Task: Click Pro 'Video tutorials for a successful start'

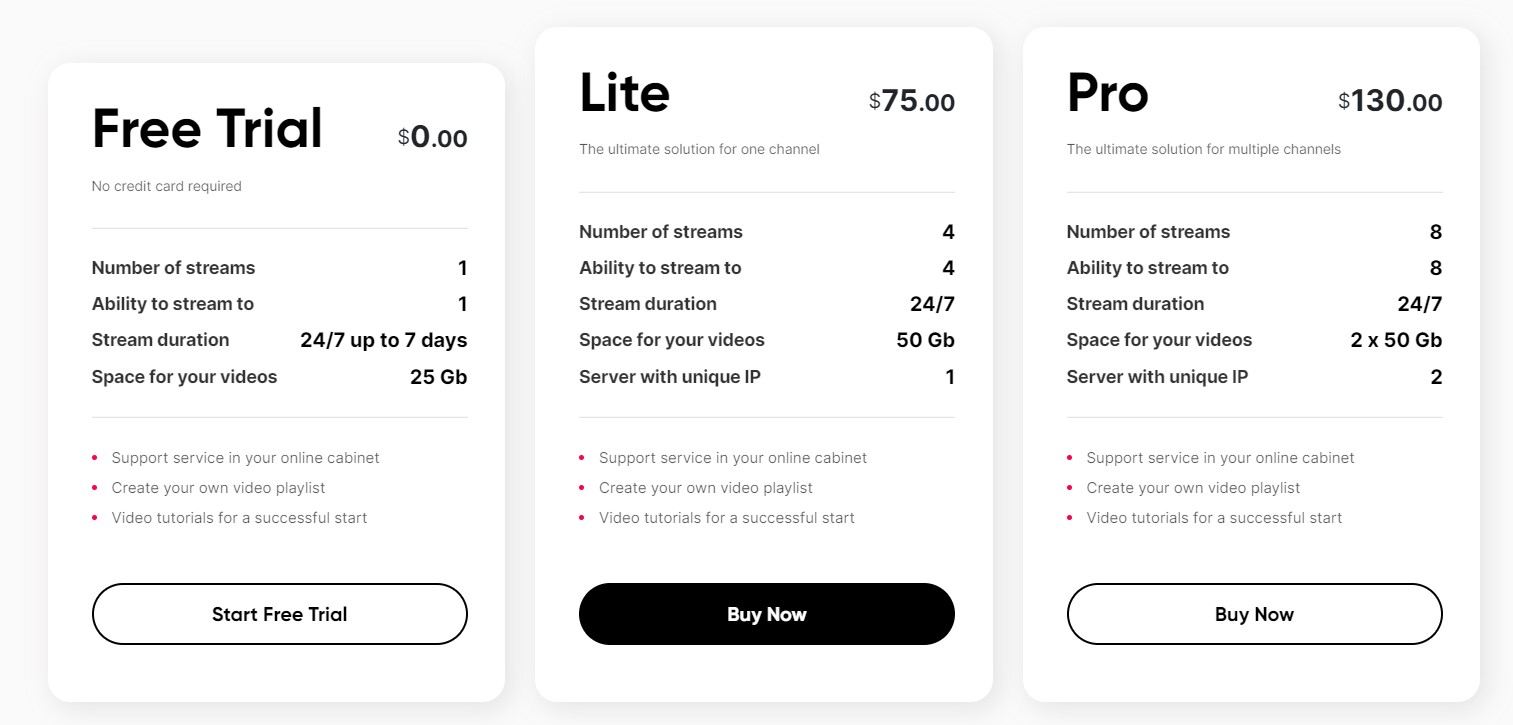Action: [1214, 518]
